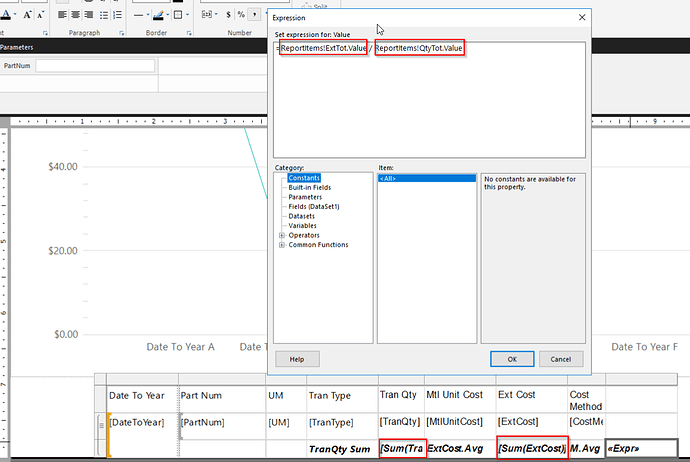Center align text in Paragraph group

pos(75,15)
